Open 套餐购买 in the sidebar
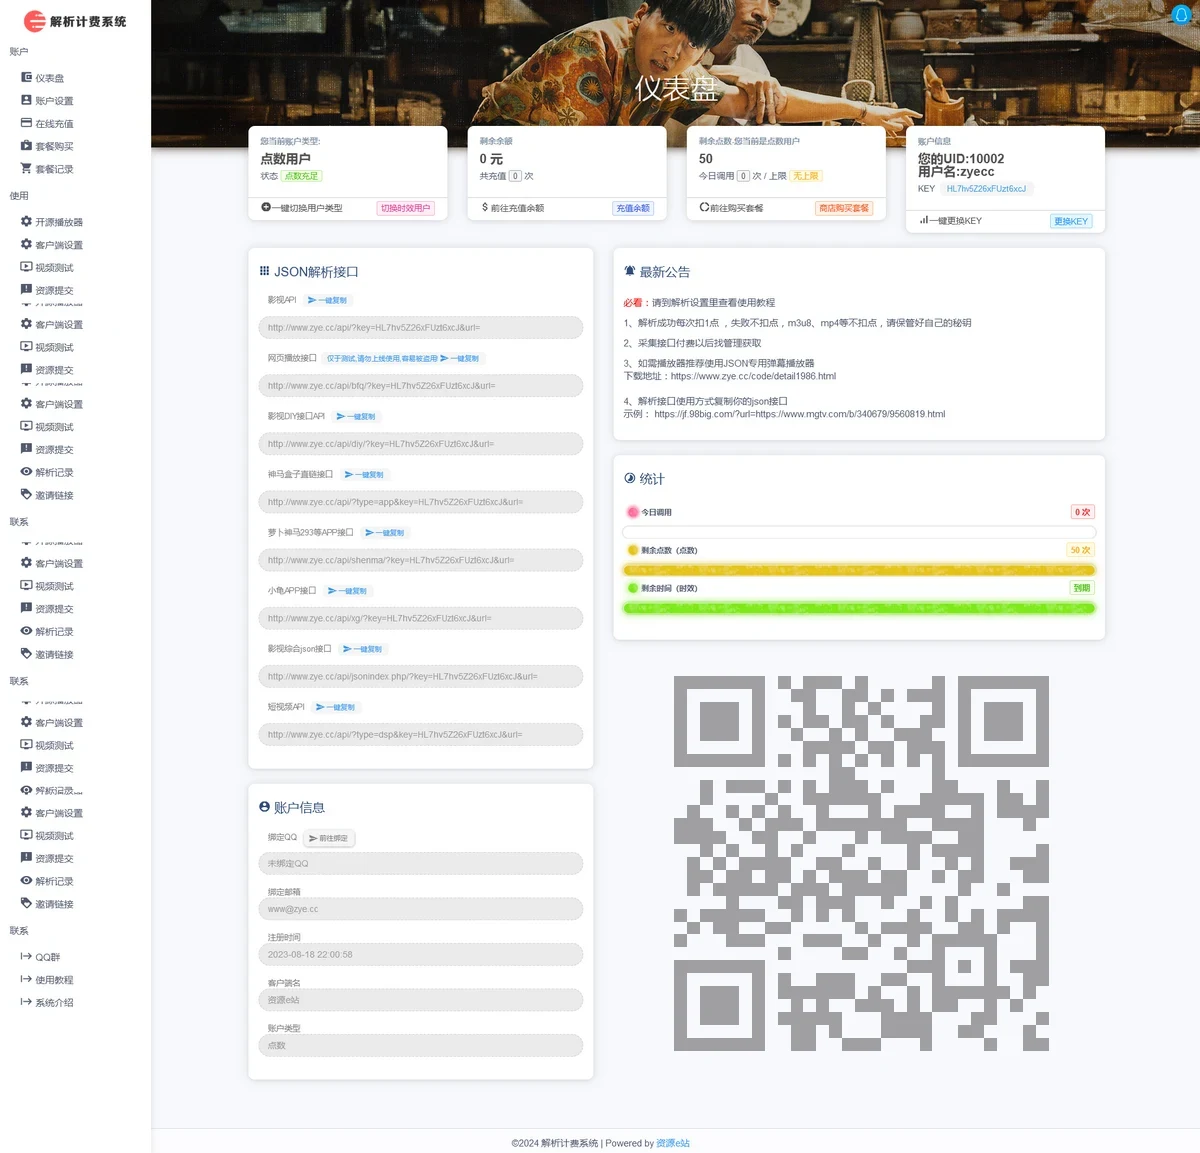Screen dimensions: 1200x1153 click(x=54, y=146)
